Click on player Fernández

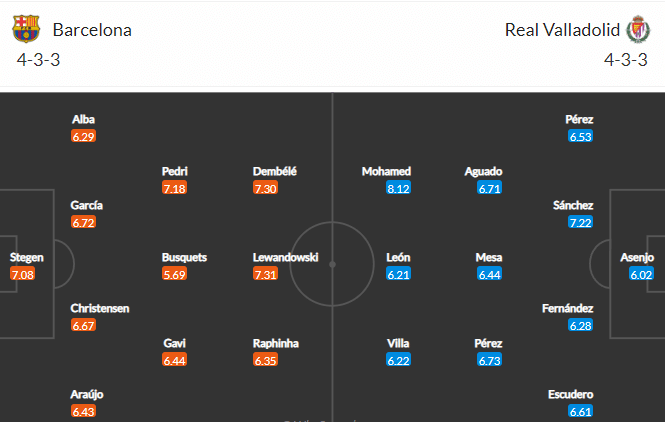coord(567,308)
